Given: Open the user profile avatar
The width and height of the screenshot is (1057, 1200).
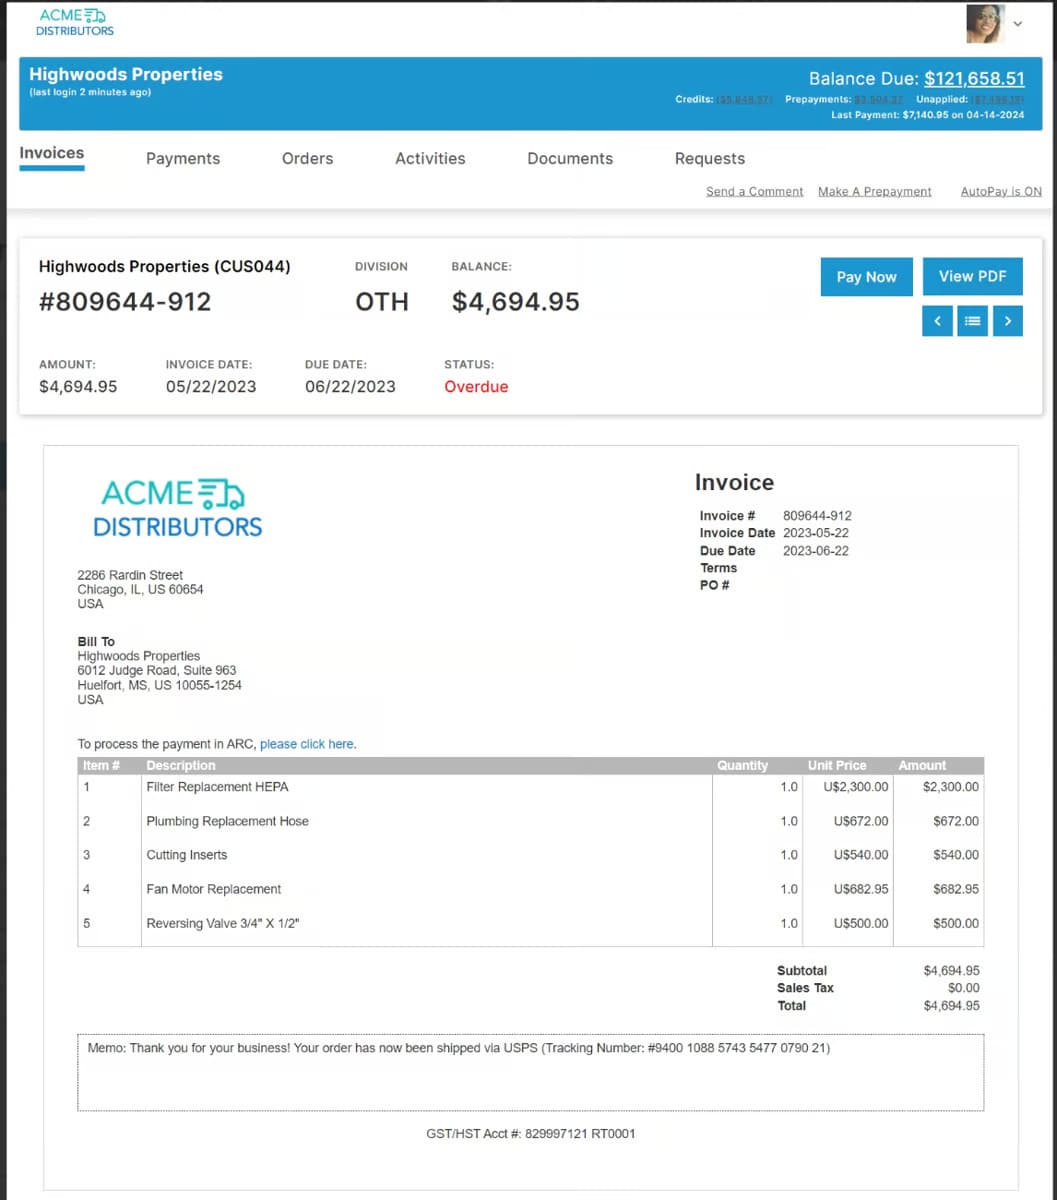Looking at the screenshot, I should pyautogui.click(x=984, y=24).
